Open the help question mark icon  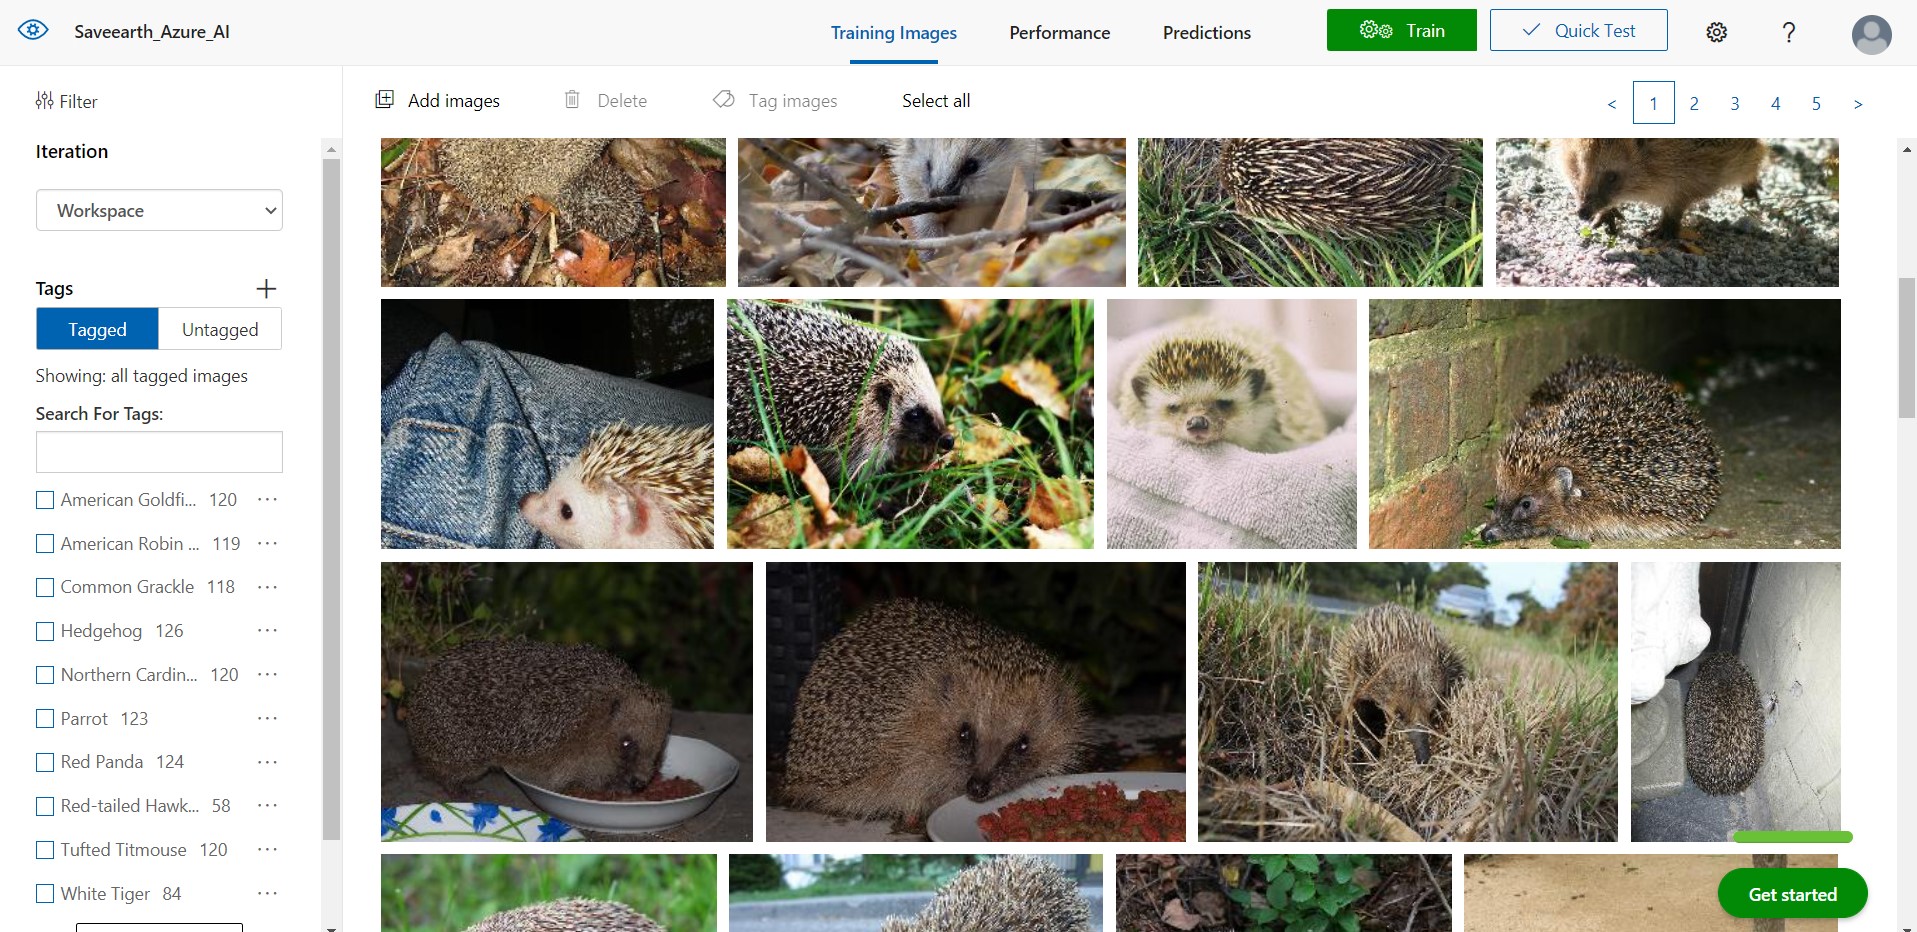pos(1789,32)
